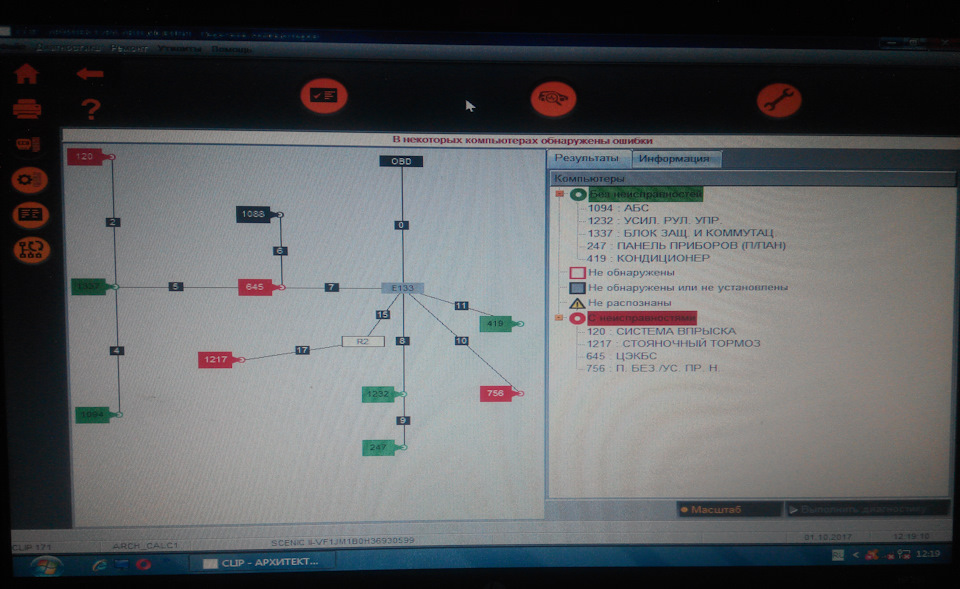Viewport: 960px width, 589px height.
Task: Select the 'С неисправностями' red heading
Action: (642, 318)
